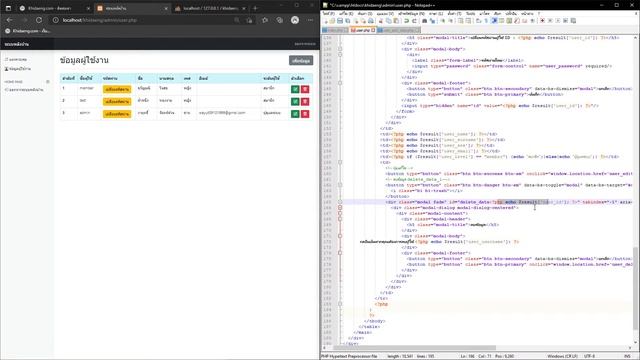Click the Cut icon in Notepad++ toolbar

pos(381,20)
